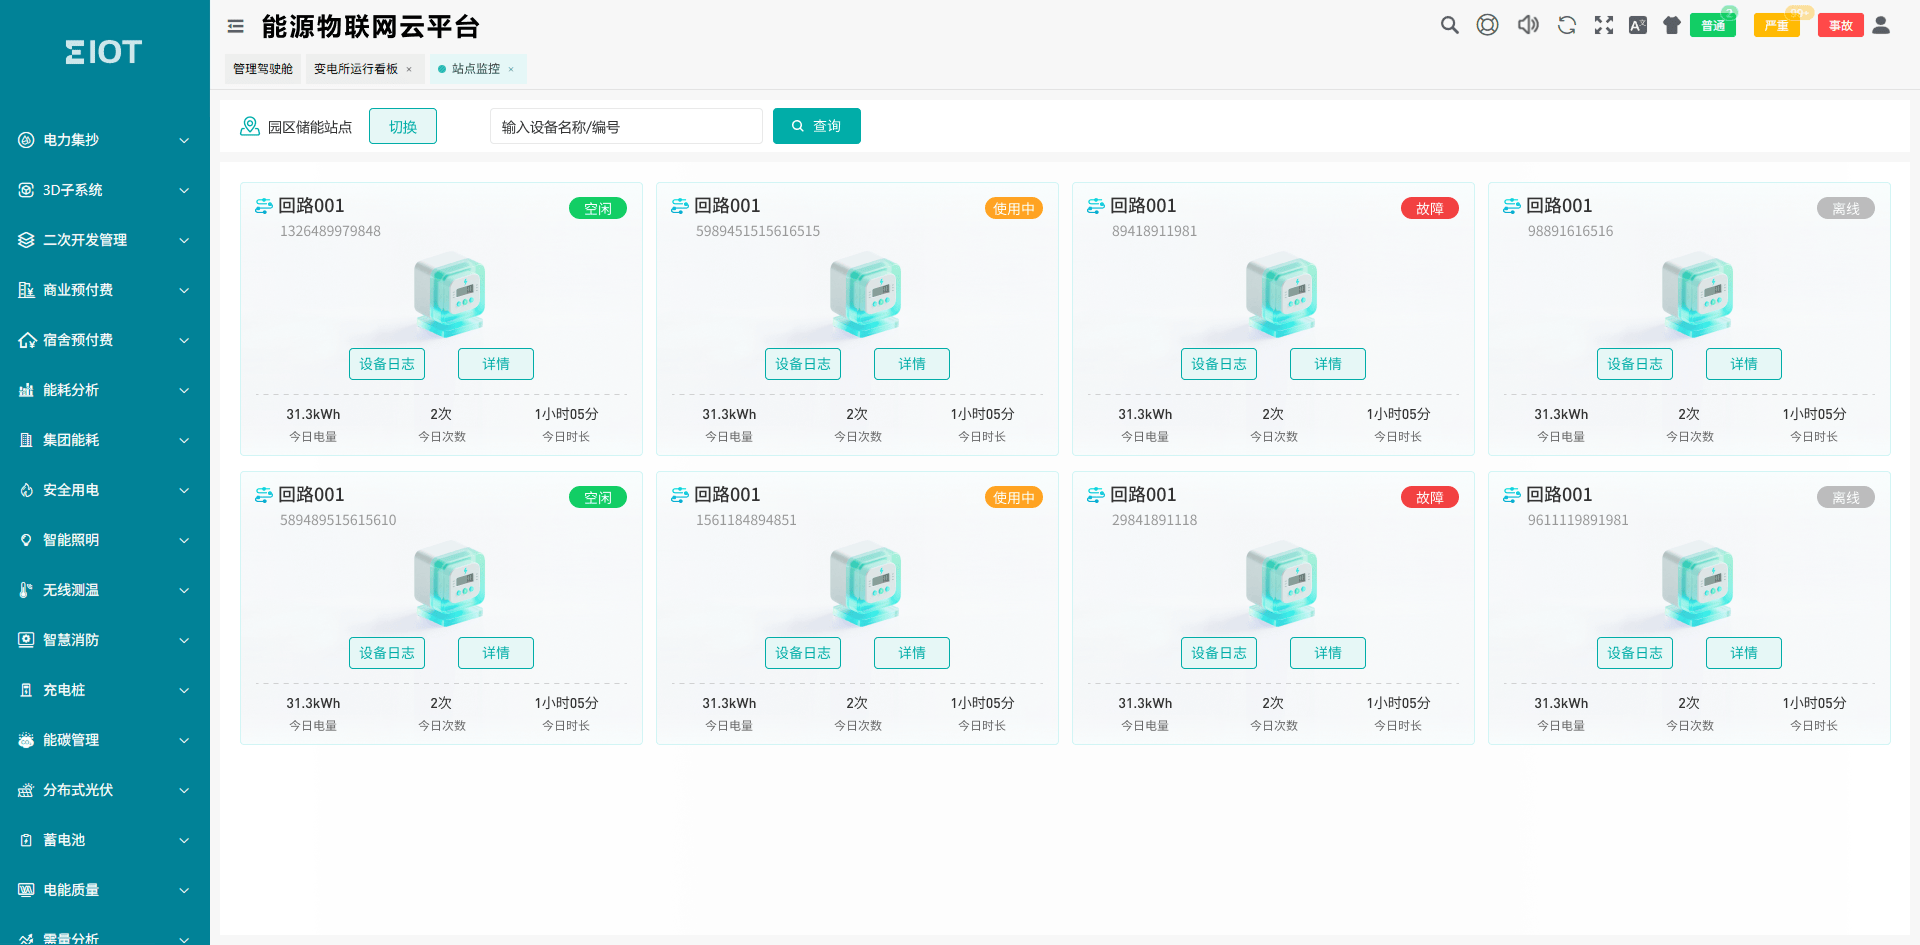The height and width of the screenshot is (945, 1920).
Task: Collapse the sidebar with the hamburger icon
Action: 236,27
